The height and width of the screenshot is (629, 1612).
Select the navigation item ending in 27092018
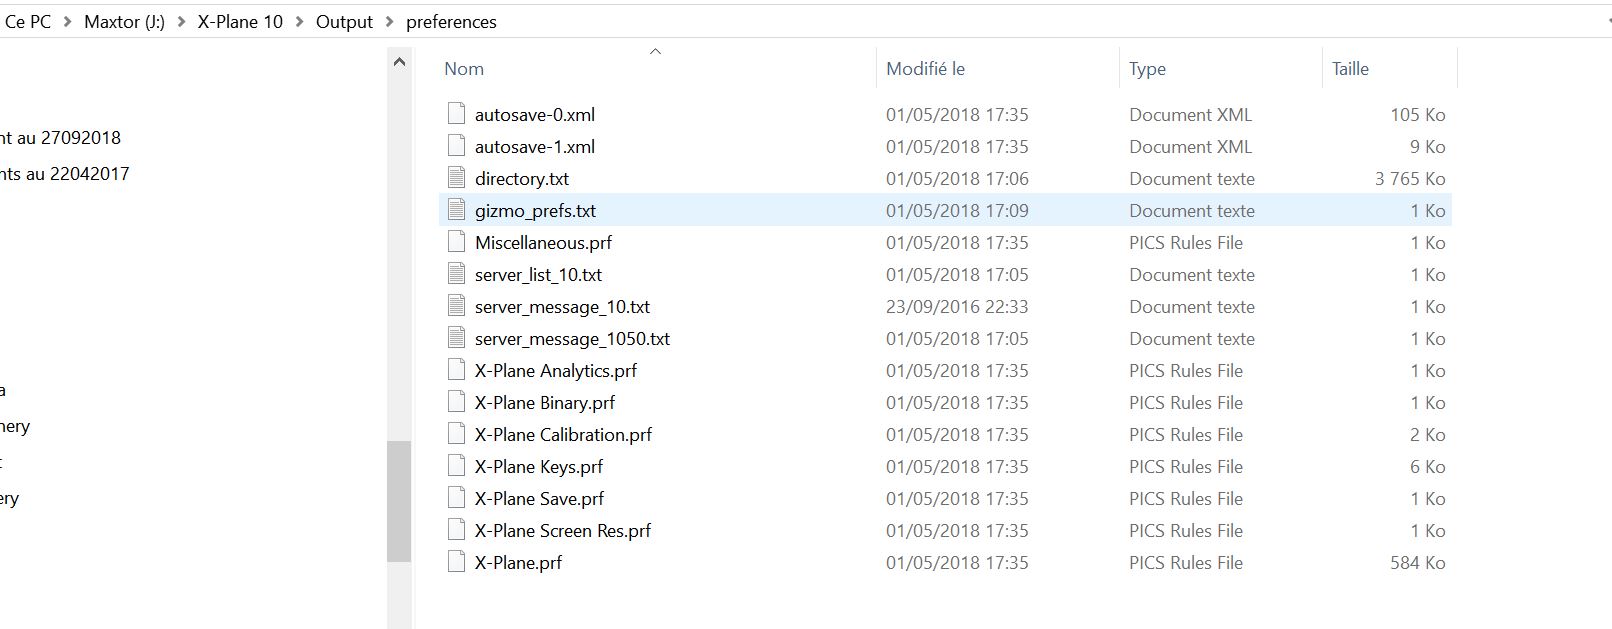pos(60,138)
